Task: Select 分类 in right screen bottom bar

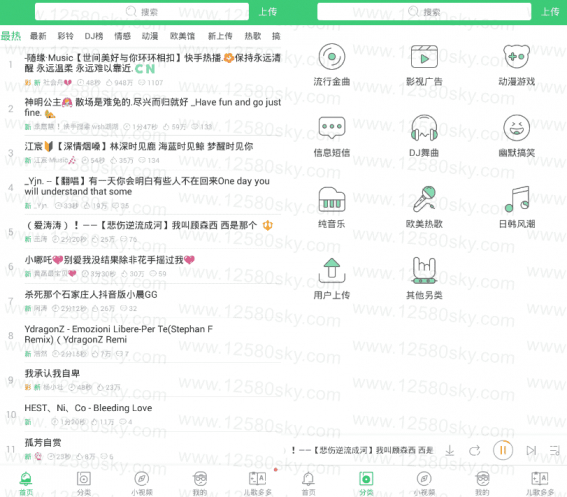Action: [x=366, y=484]
